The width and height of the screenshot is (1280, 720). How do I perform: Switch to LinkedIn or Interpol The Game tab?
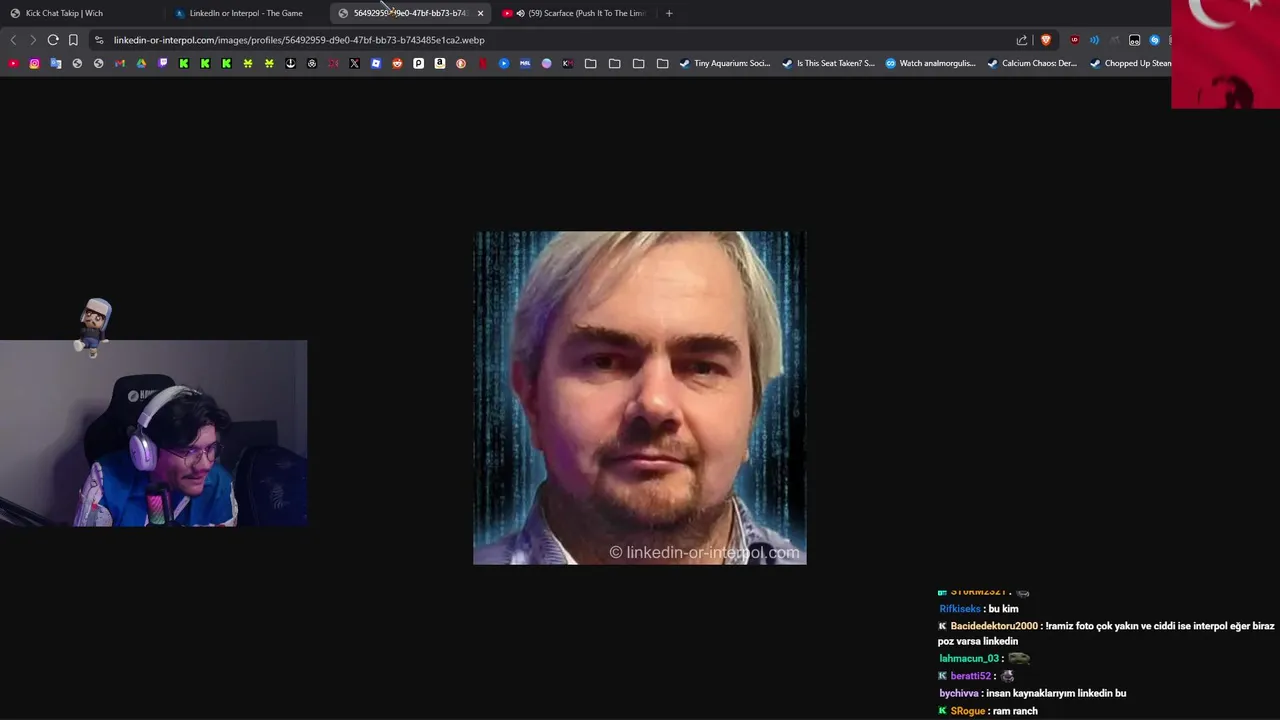pyautogui.click(x=247, y=13)
